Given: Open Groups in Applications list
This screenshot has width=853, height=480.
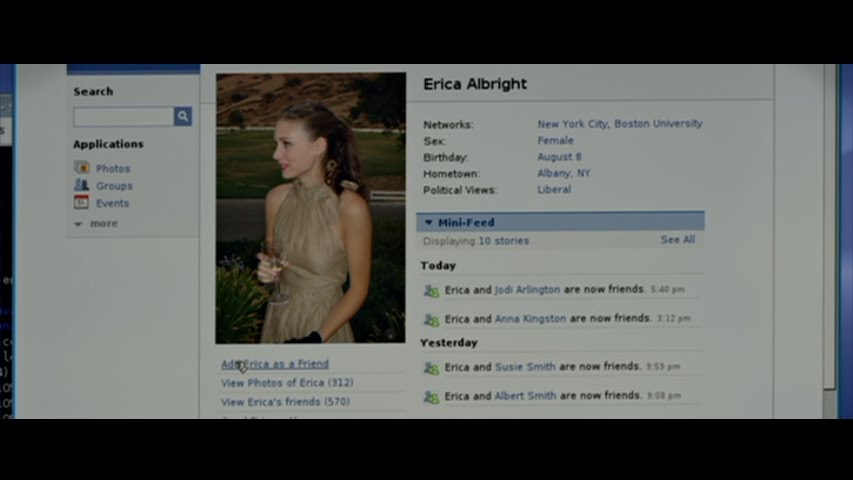Looking at the screenshot, I should (x=114, y=186).
